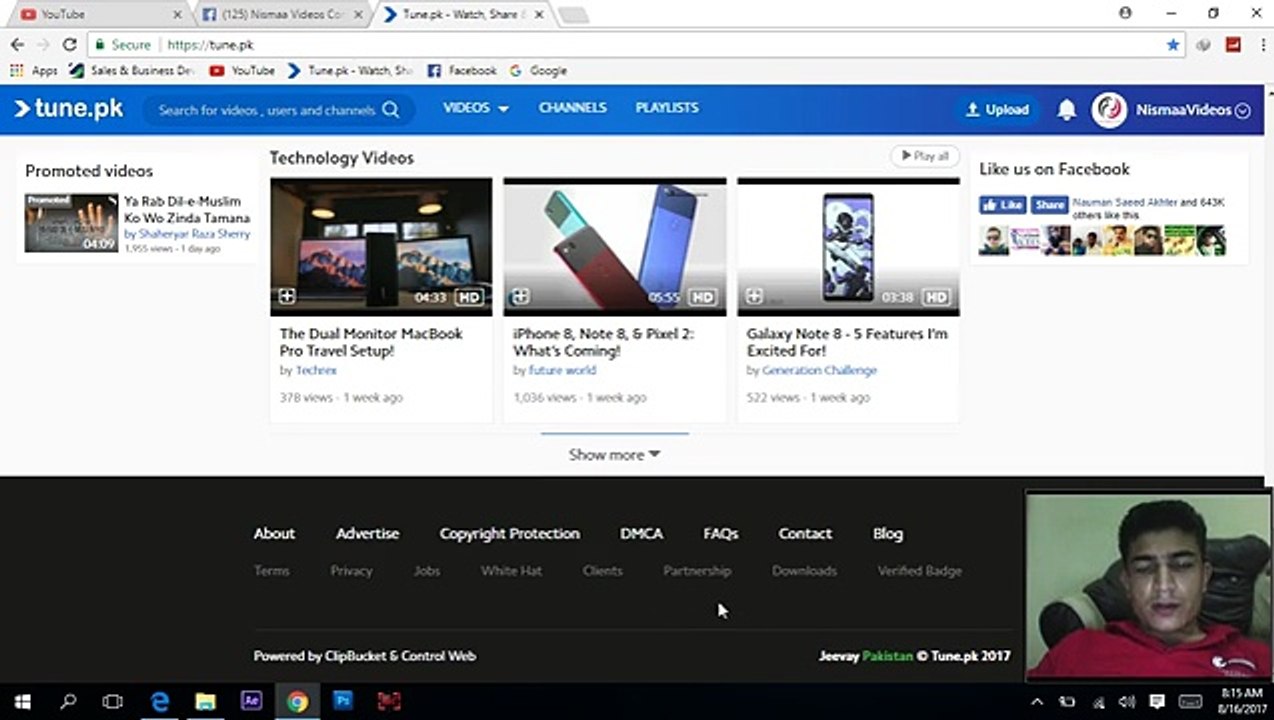Open Windows Start menu

click(x=22, y=701)
